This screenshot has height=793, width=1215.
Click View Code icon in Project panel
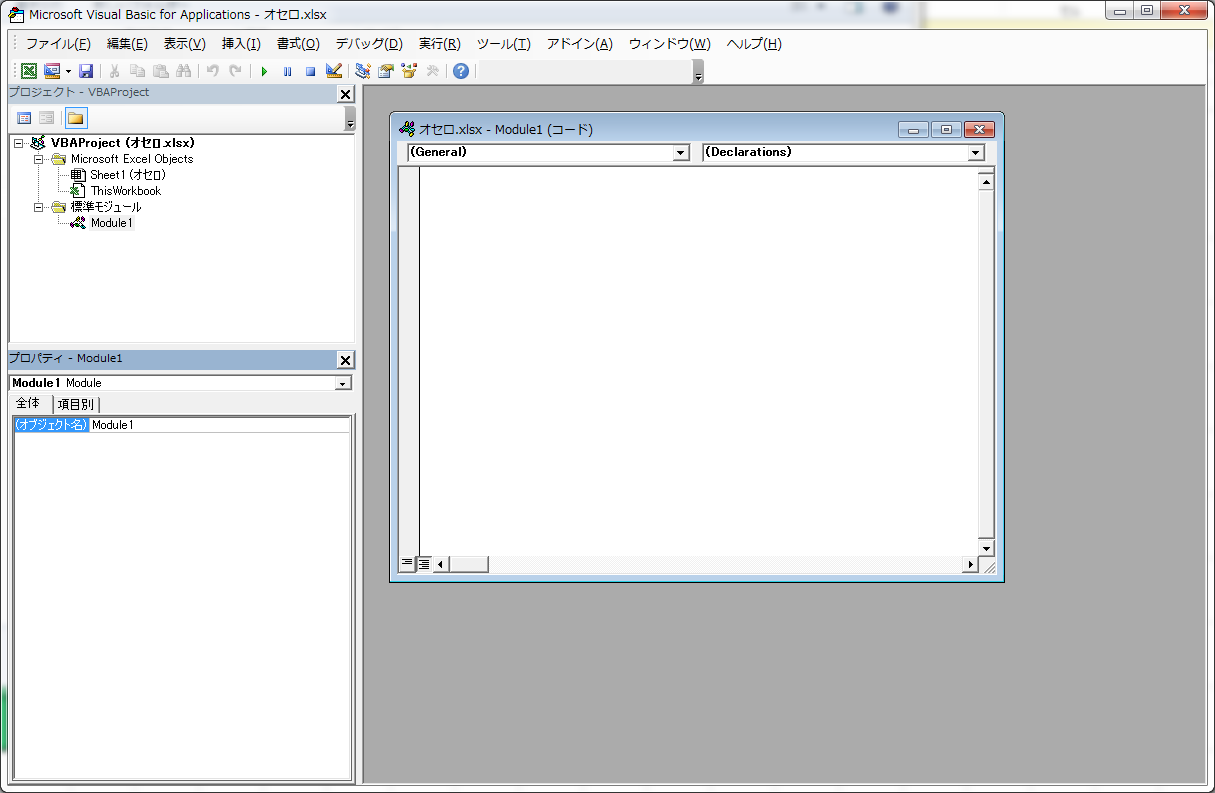pyautogui.click(x=24, y=118)
